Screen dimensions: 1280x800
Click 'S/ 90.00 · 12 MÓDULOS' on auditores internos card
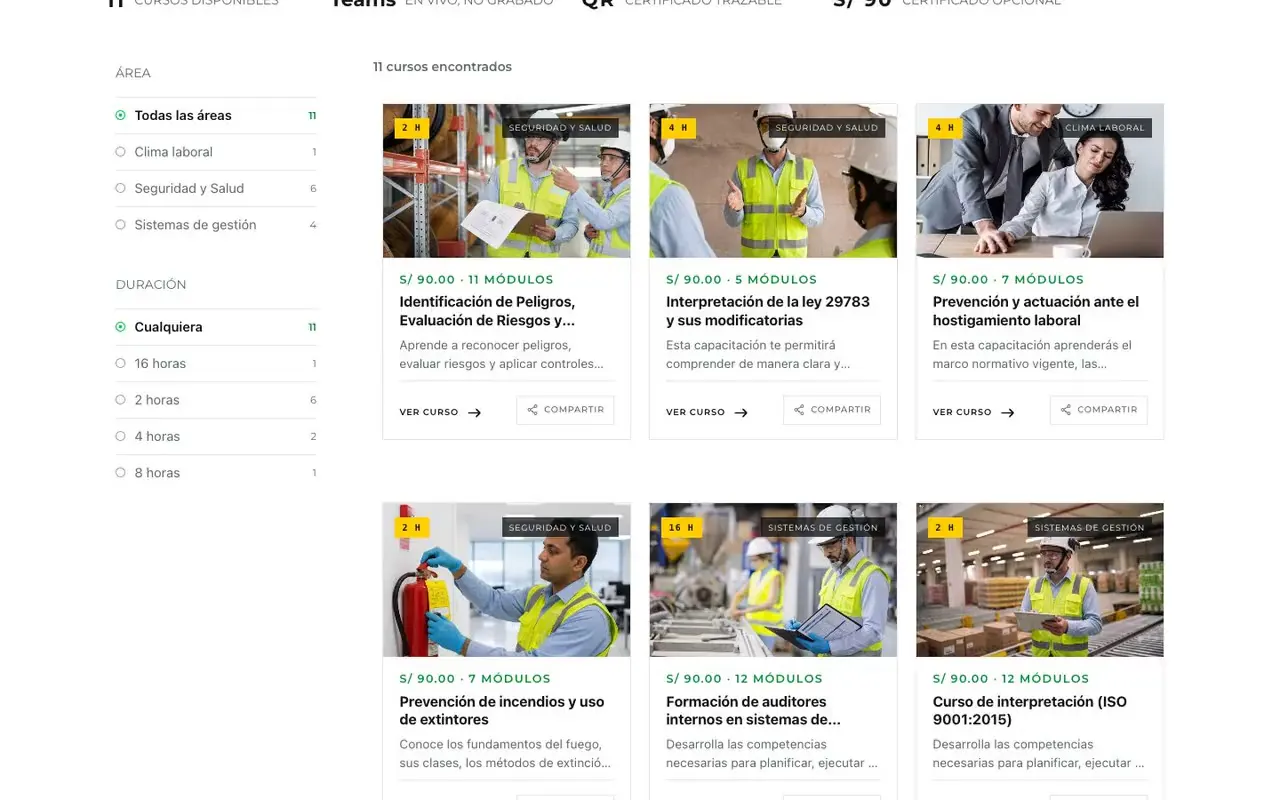(x=744, y=679)
